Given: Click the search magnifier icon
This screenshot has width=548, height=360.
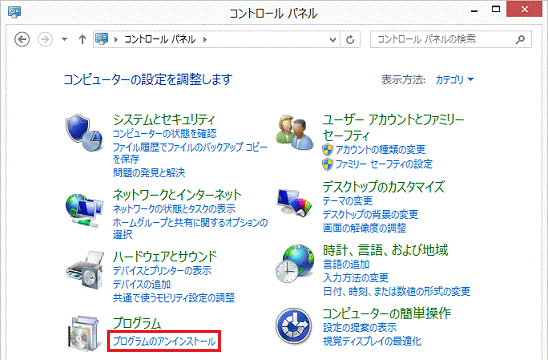Looking at the screenshot, I should tap(520, 39).
